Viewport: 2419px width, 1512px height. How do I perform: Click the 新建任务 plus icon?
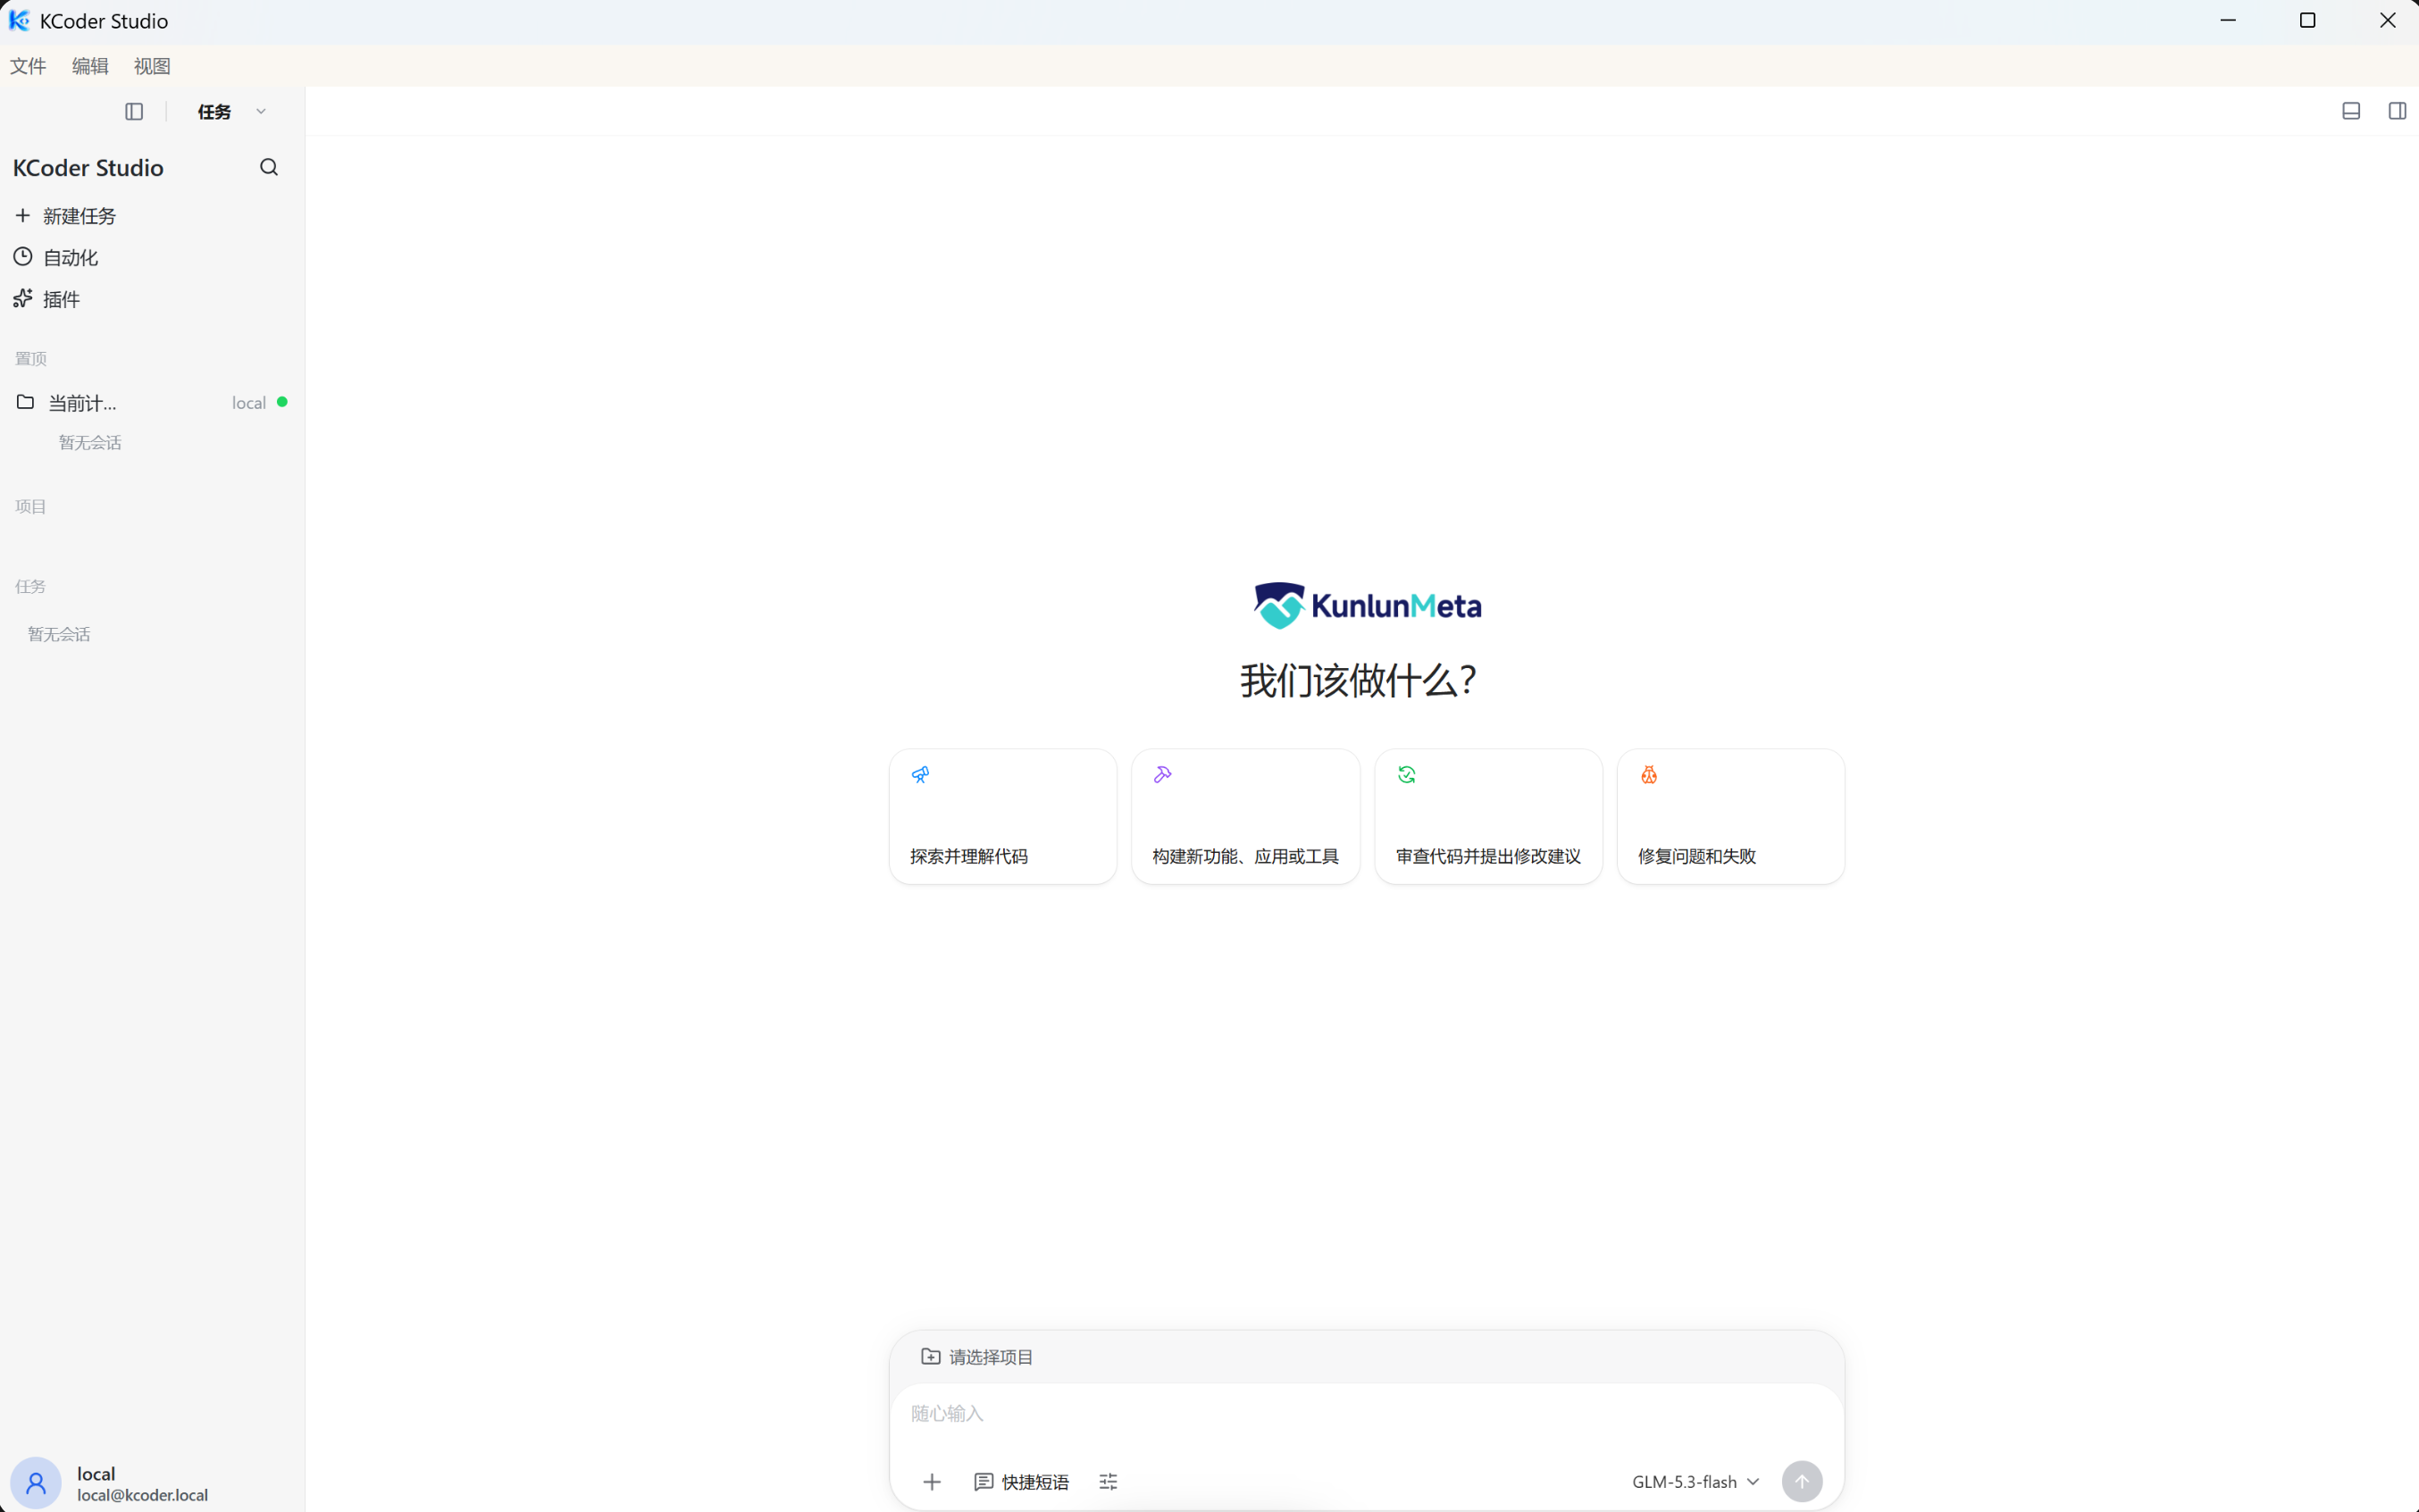(x=23, y=215)
